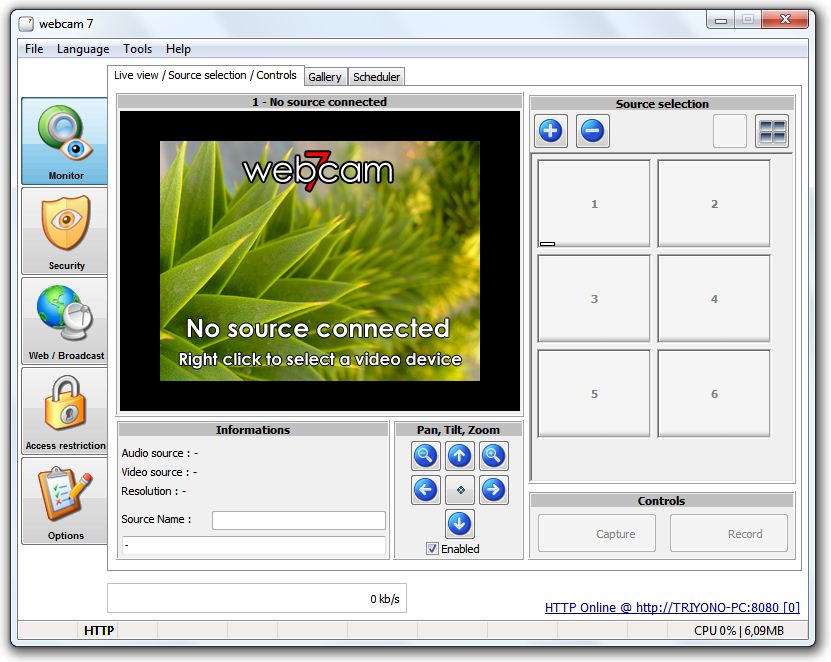Open the Language menu
The width and height of the screenshot is (831, 662).
tap(83, 49)
